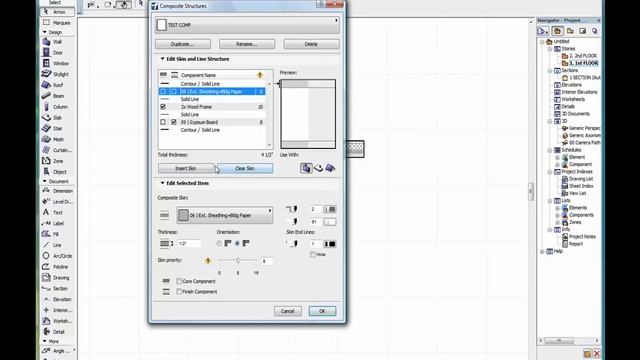Pick the Curtain Wall tool

coord(57,150)
